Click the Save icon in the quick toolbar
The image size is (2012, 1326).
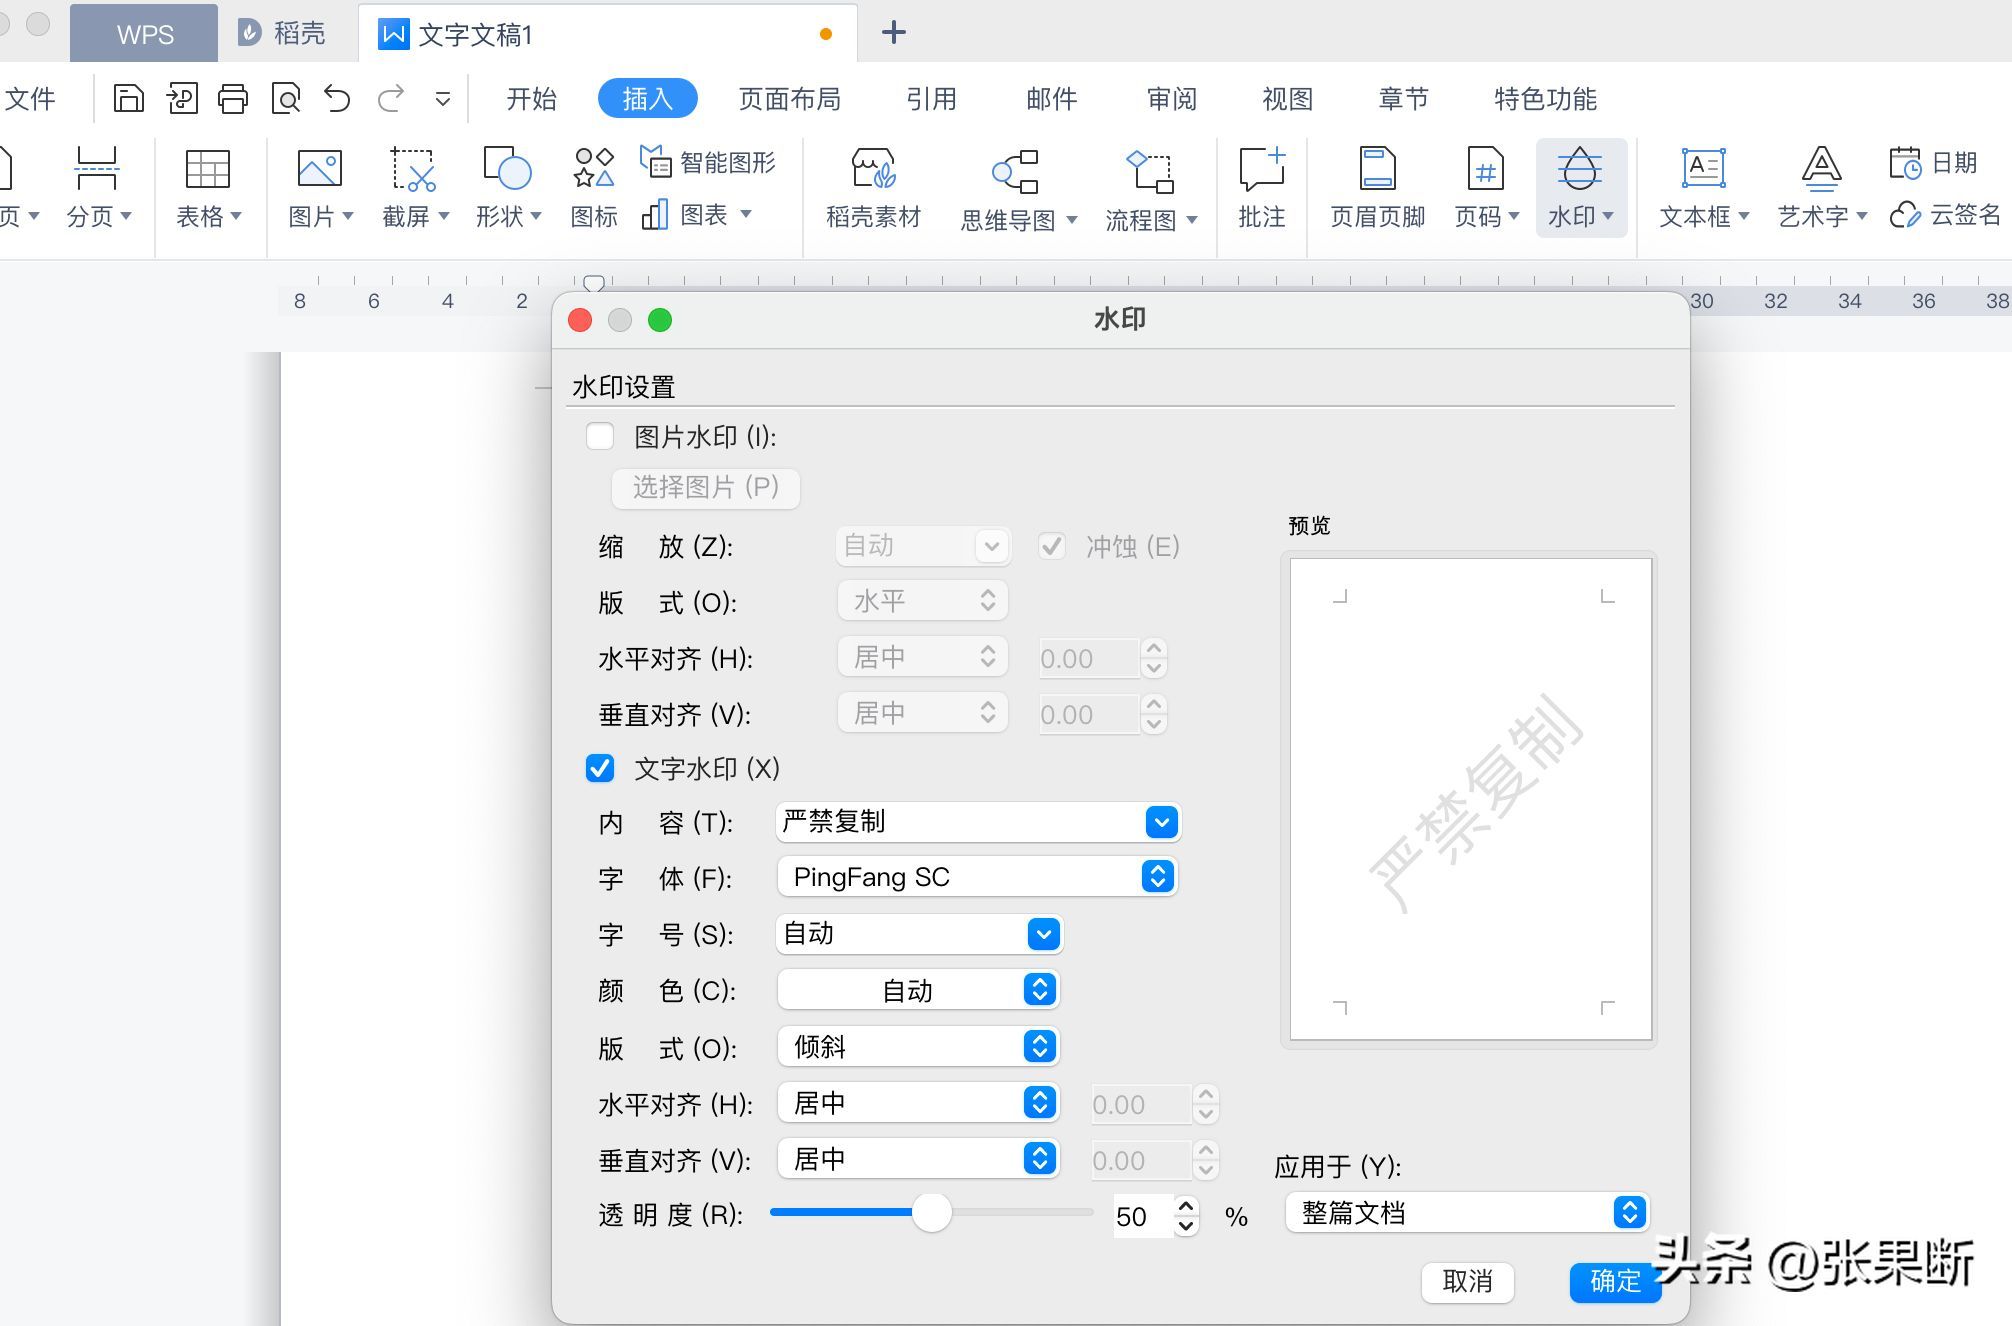tap(128, 98)
